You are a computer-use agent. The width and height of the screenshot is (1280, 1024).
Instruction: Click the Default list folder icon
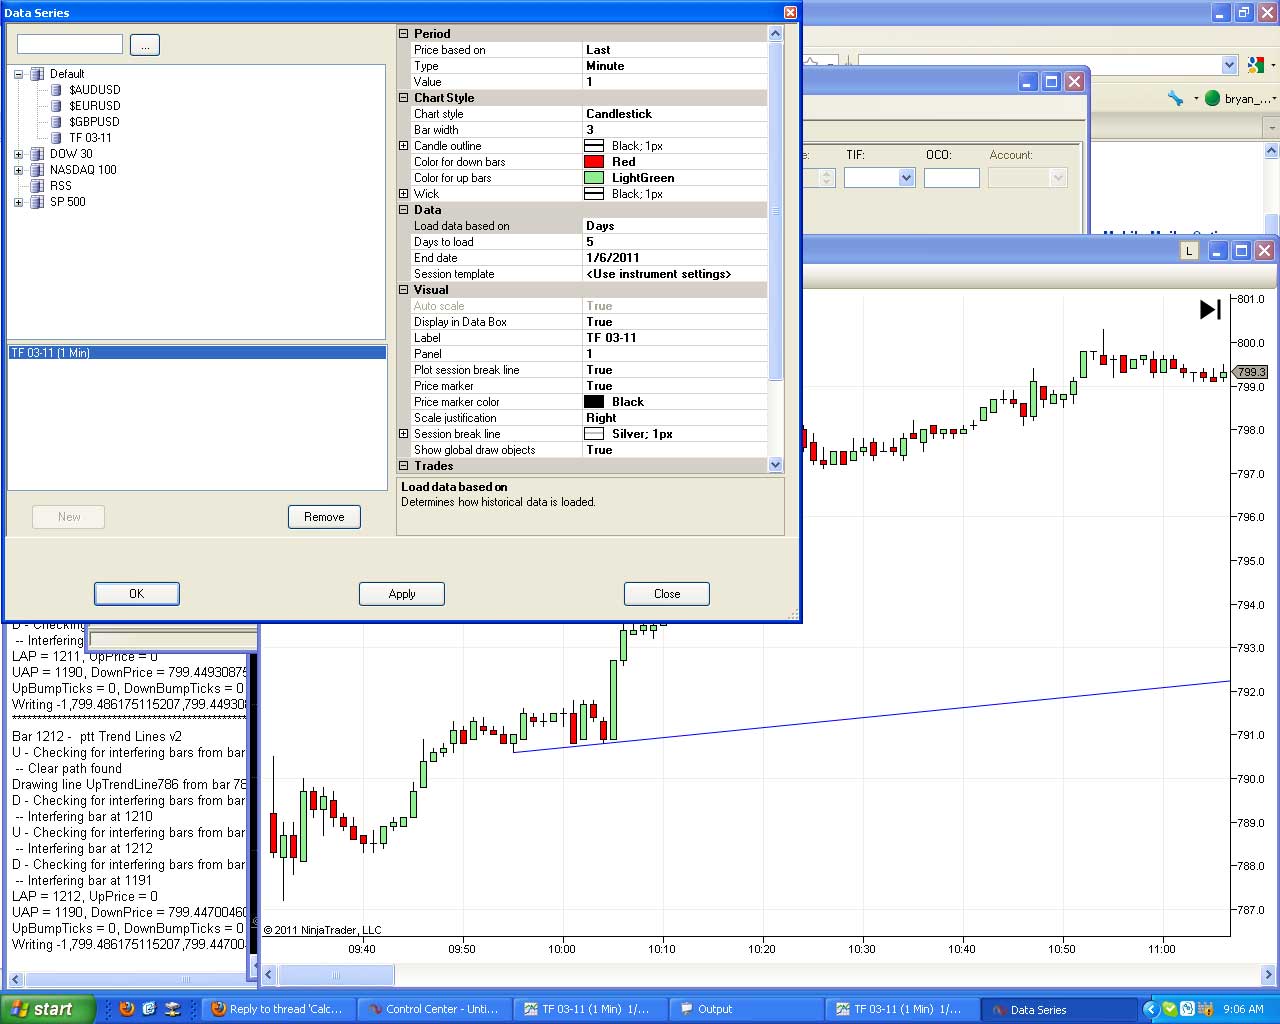point(38,74)
